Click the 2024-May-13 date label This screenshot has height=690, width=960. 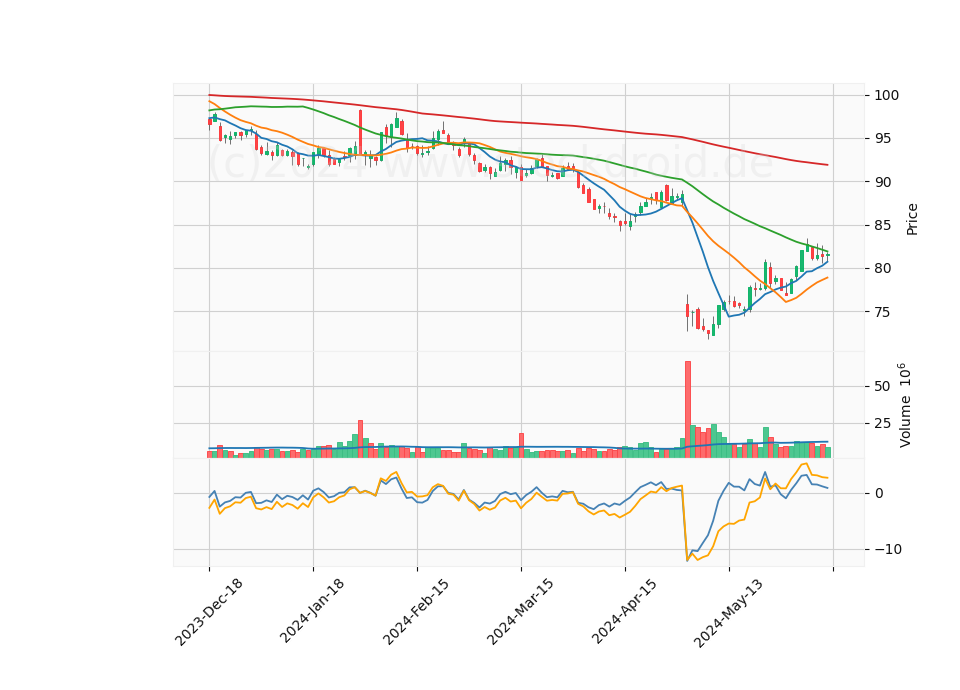click(x=729, y=613)
